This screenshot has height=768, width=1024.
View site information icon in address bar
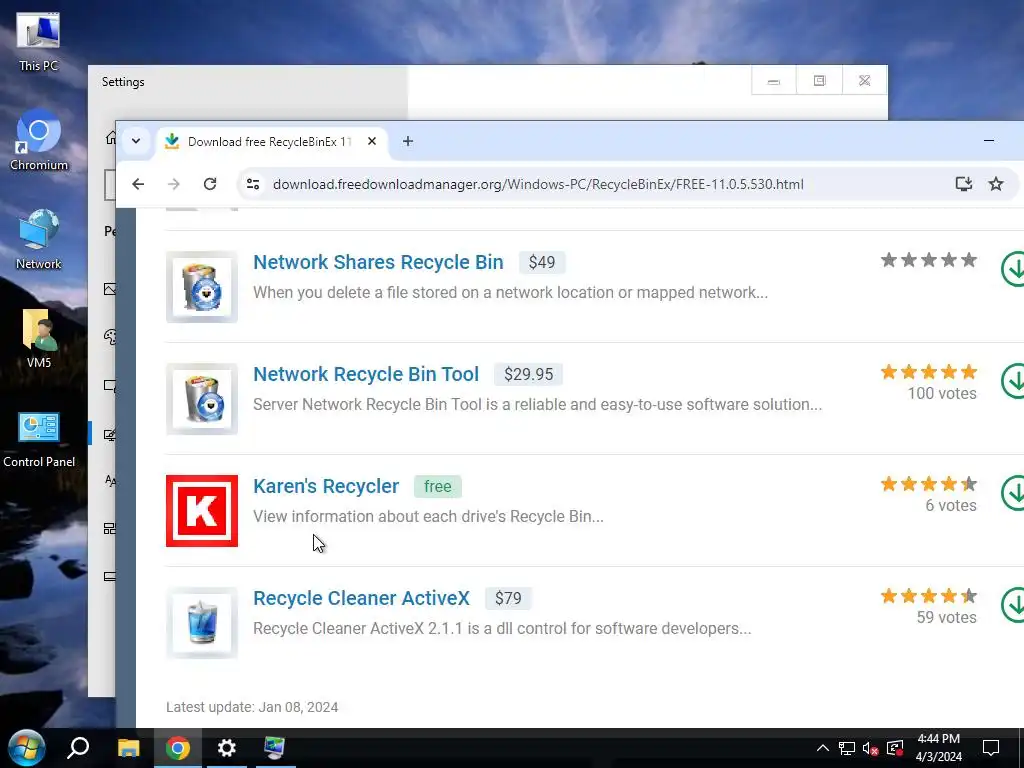(x=253, y=184)
